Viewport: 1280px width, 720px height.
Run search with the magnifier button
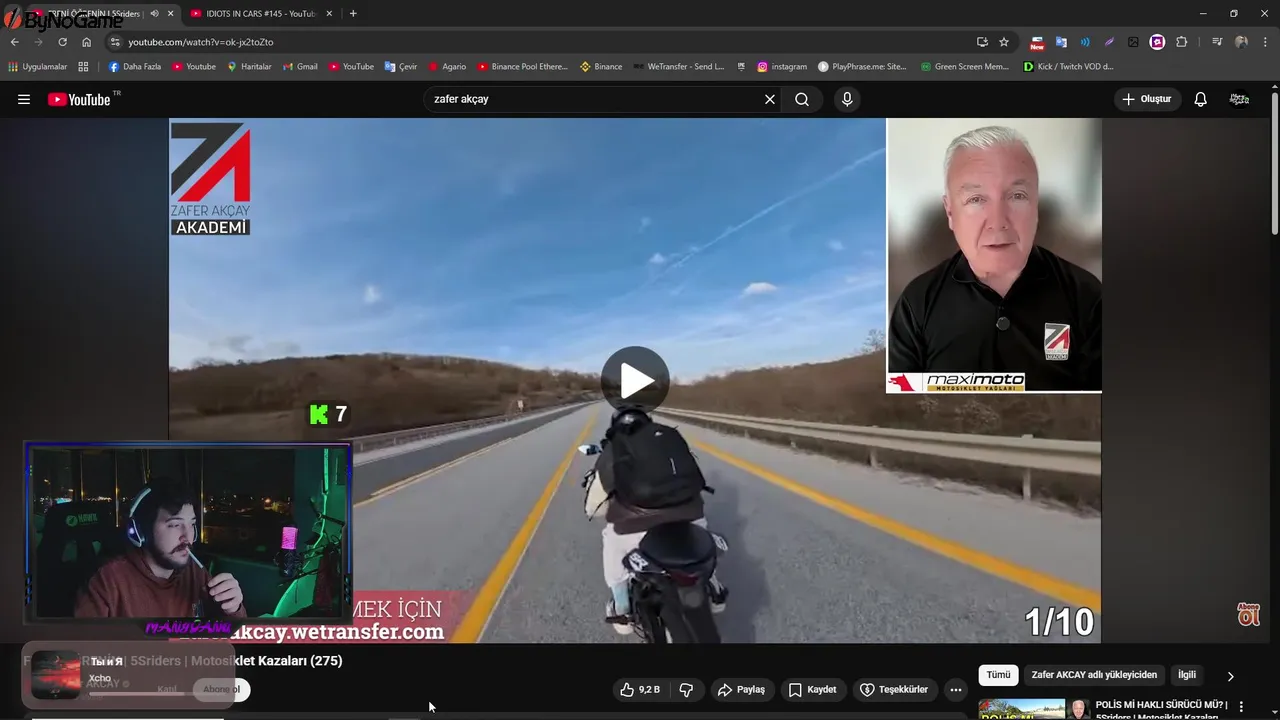(x=802, y=99)
